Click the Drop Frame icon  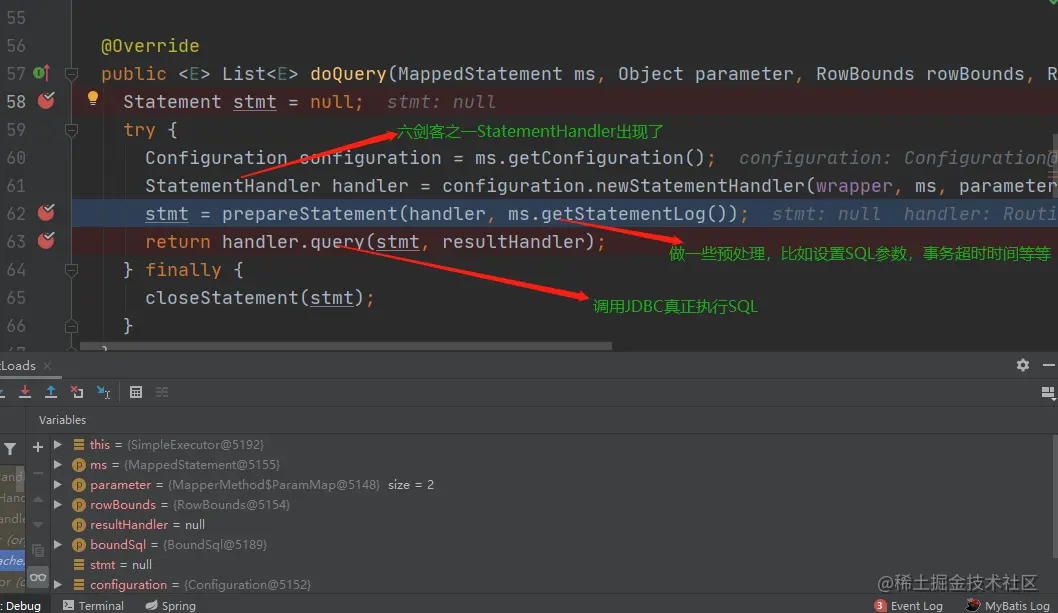click(x=77, y=392)
